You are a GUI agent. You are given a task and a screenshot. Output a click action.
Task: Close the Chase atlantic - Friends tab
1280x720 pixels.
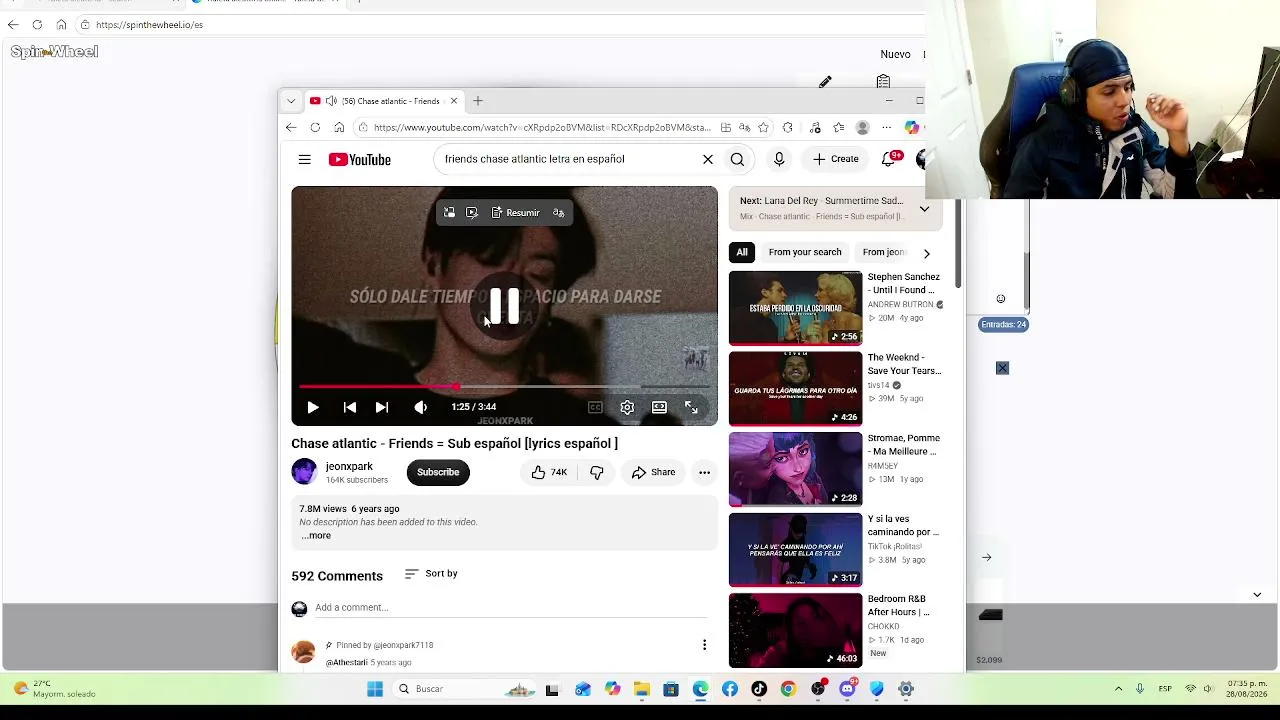tap(453, 101)
